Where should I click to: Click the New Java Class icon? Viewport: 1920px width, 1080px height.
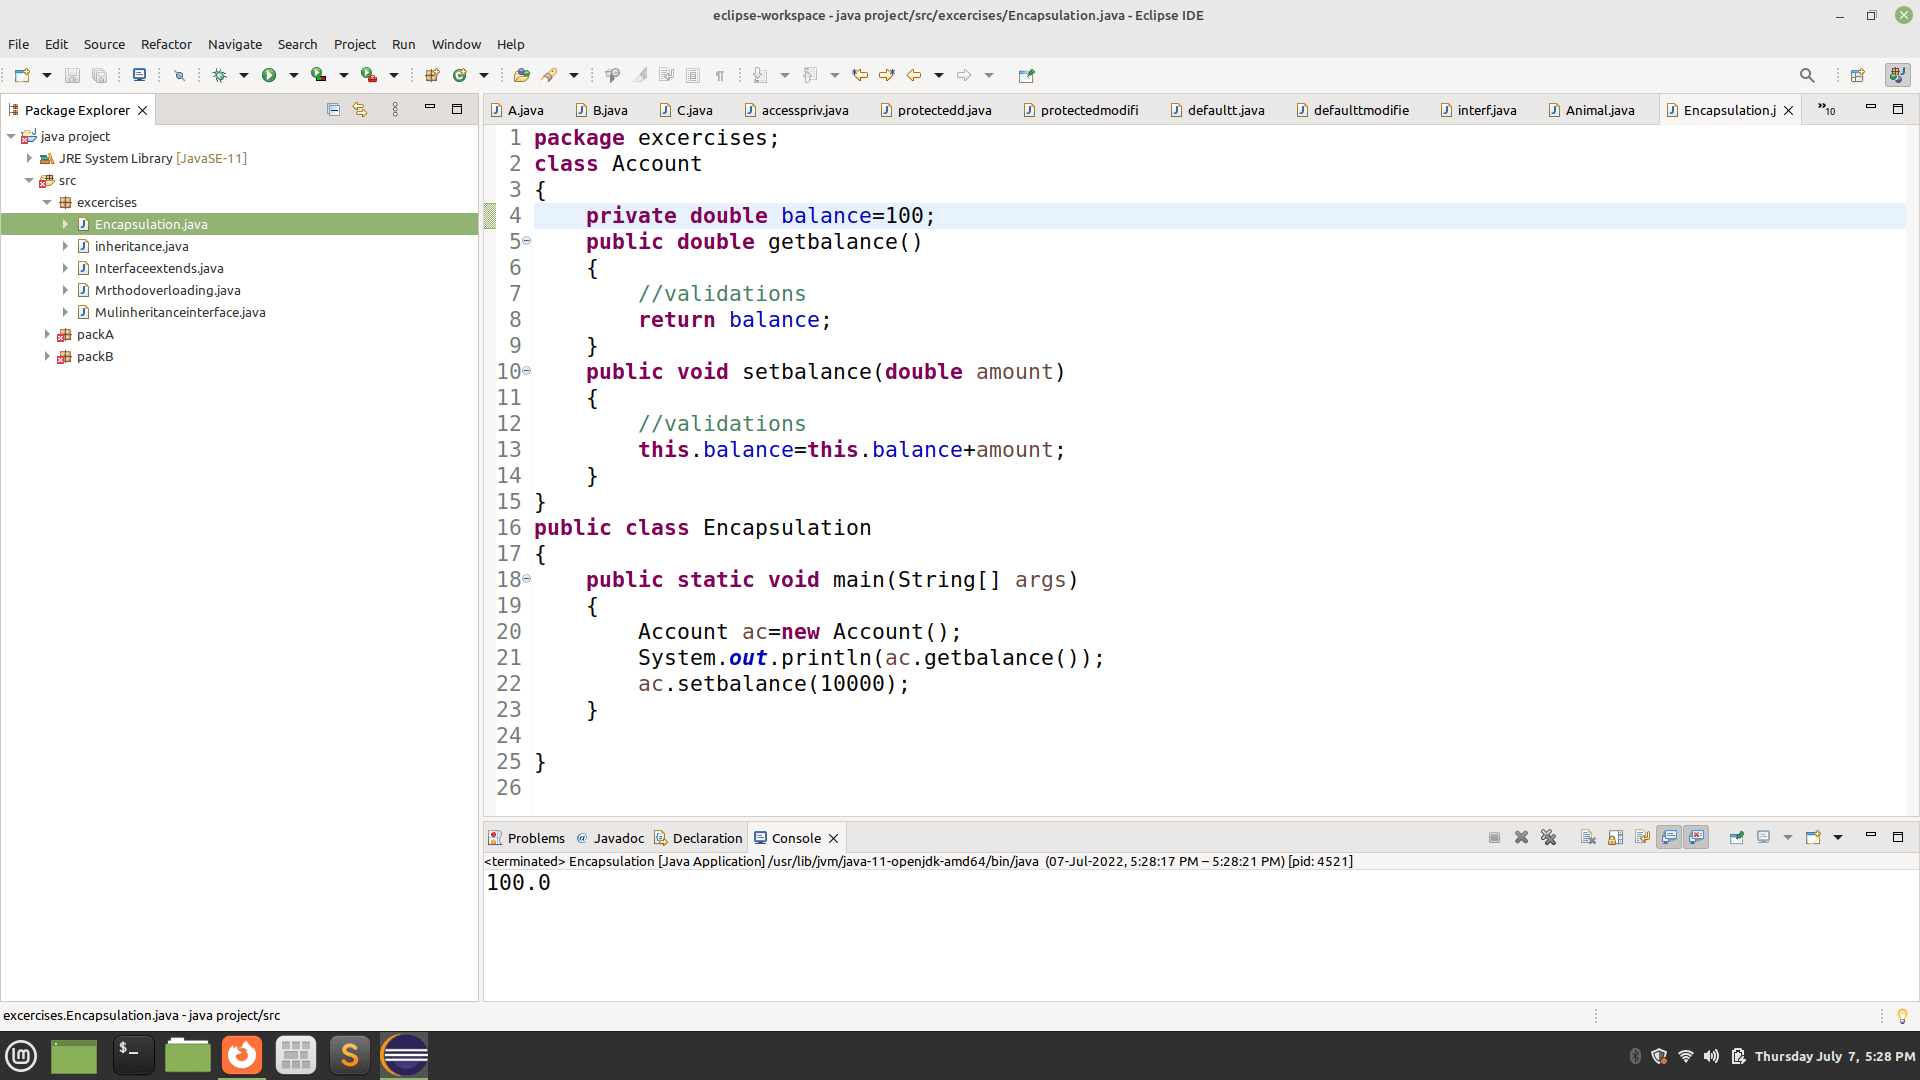point(460,75)
